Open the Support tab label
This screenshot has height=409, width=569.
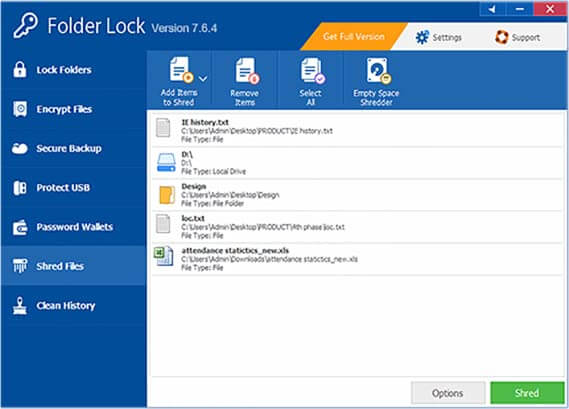[x=526, y=37]
